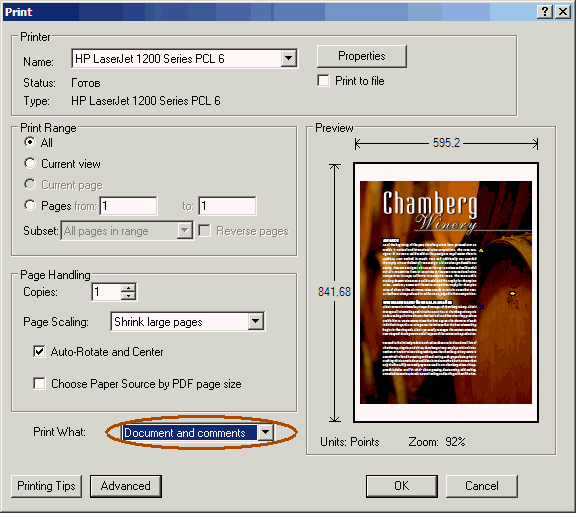Click the Pages from starting page field
The height and width of the screenshot is (513, 576).
128,205
